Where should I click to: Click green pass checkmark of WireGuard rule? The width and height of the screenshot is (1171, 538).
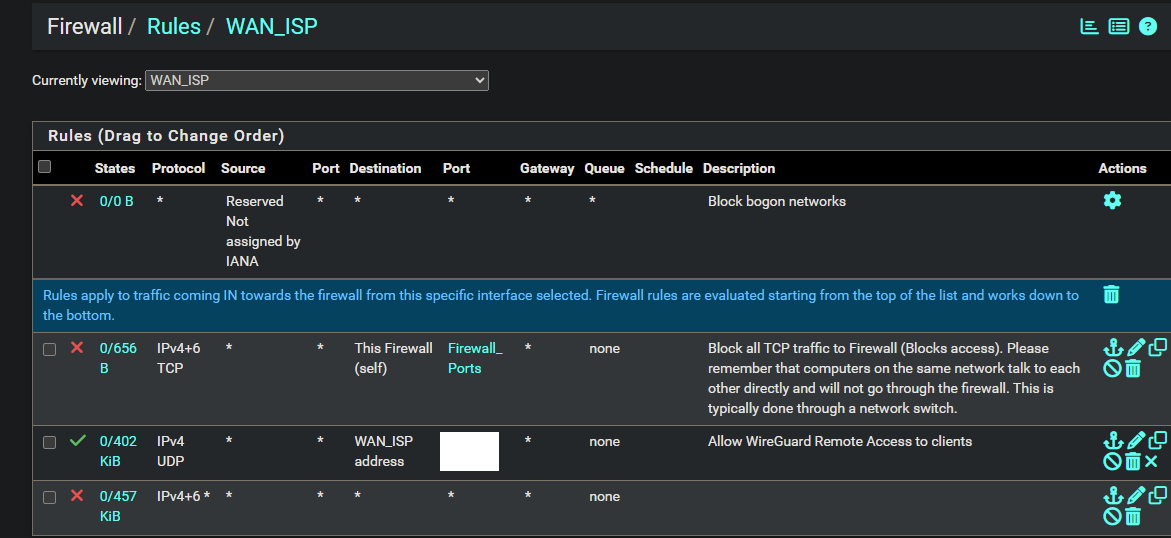77,441
